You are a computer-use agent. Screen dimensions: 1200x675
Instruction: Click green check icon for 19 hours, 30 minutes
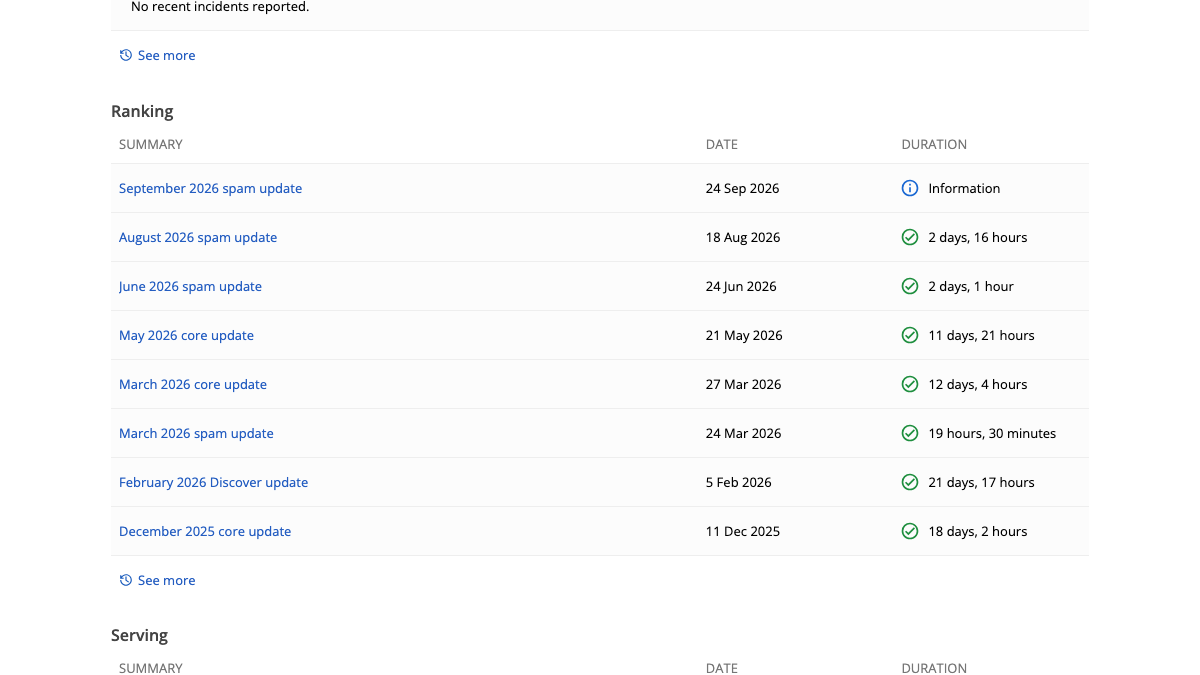point(910,433)
